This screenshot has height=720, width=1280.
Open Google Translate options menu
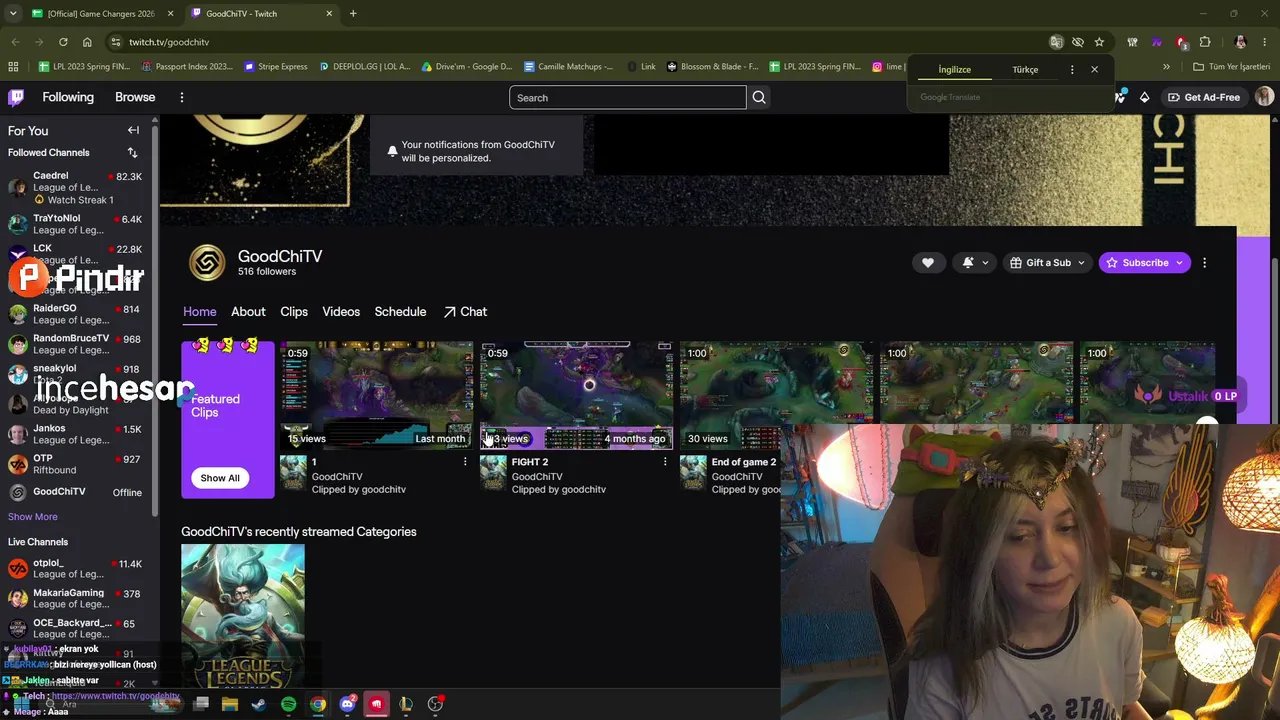(x=1072, y=69)
